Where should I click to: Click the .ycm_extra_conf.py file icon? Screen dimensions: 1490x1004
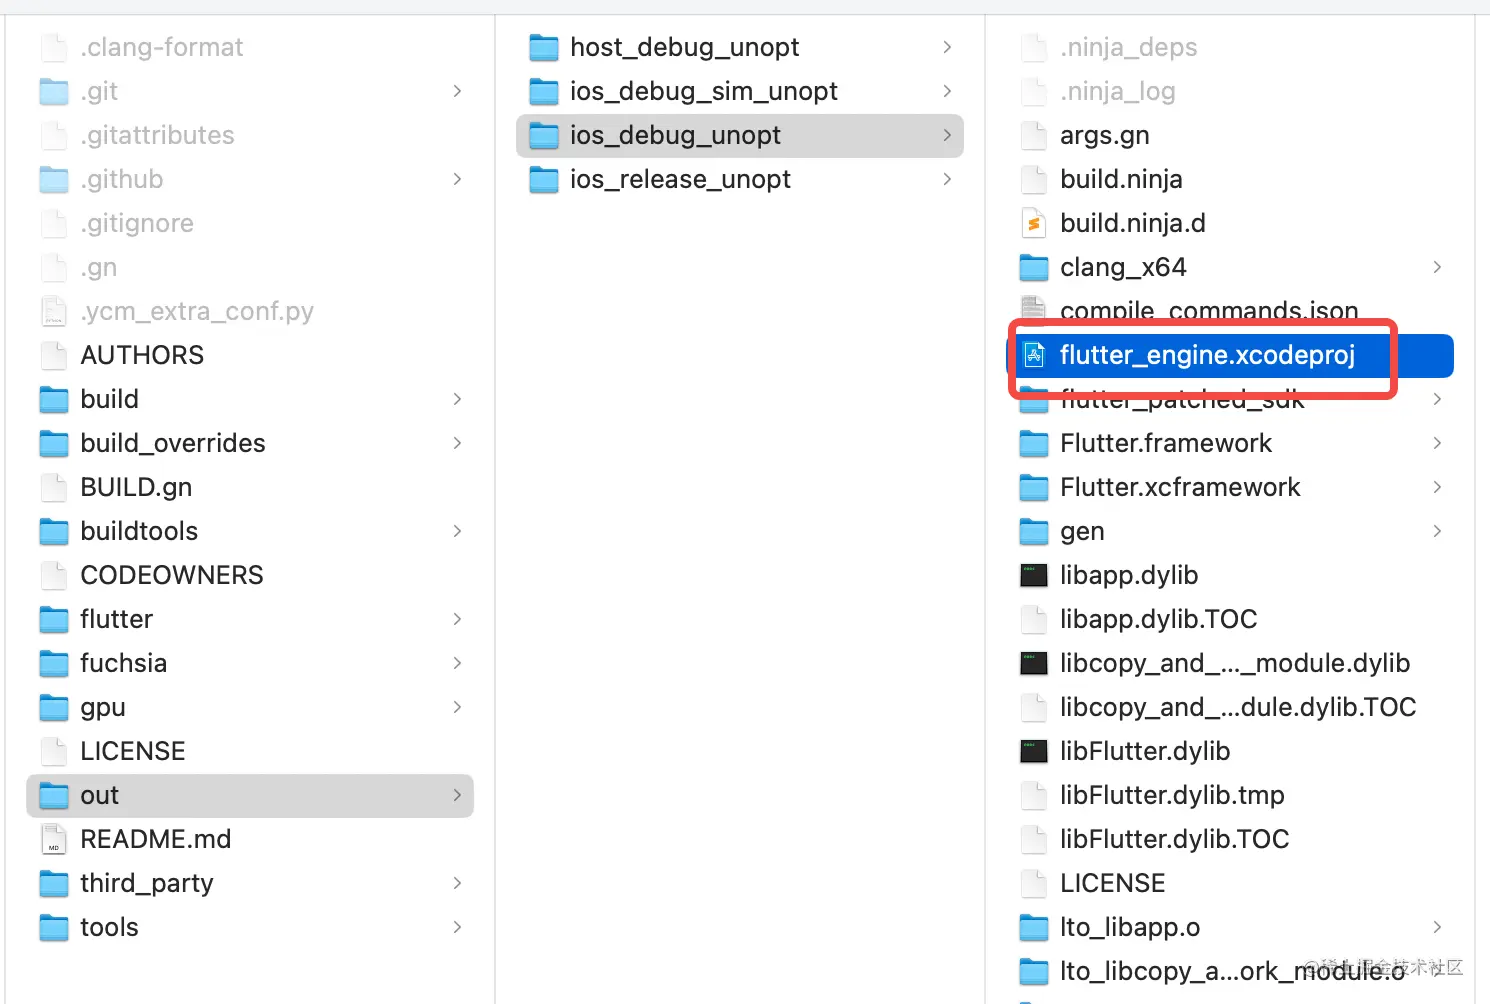(x=54, y=311)
